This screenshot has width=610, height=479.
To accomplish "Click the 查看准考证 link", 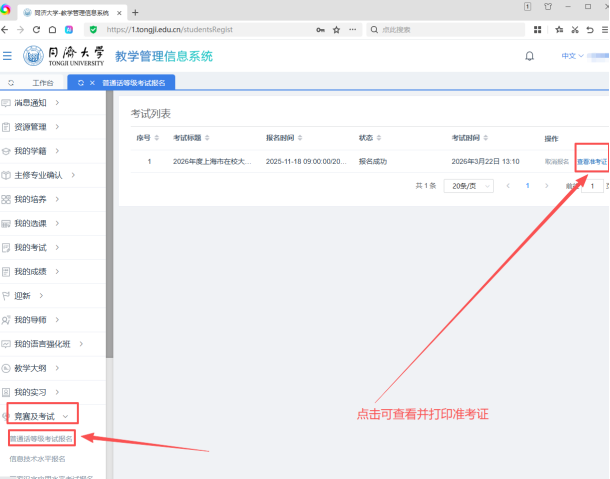I will coord(592,161).
